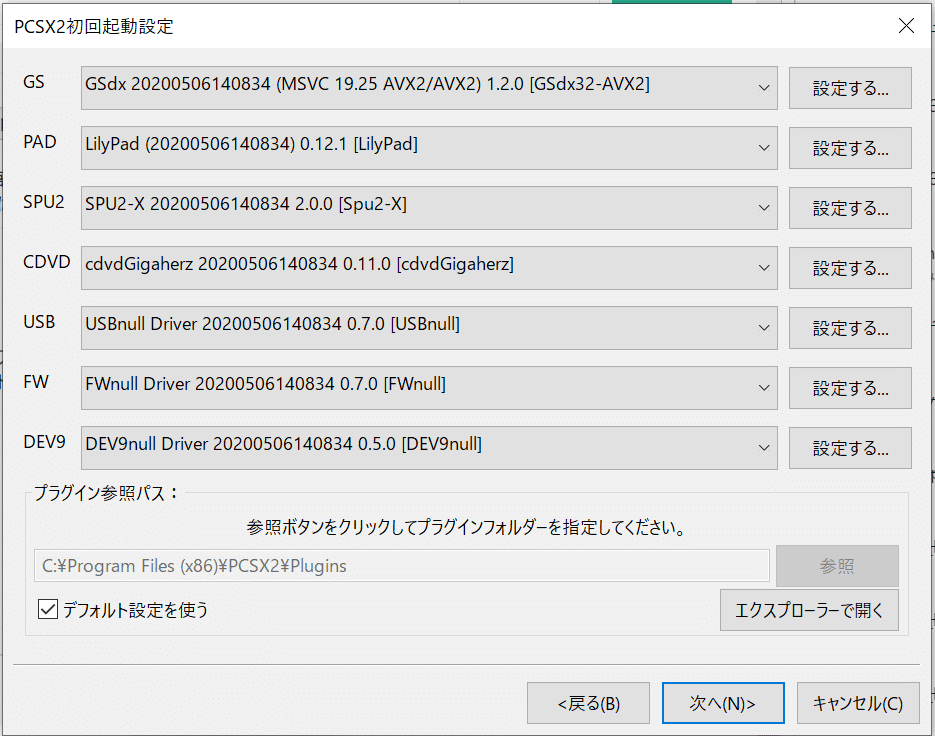
Task: Open the USBnull Driver dropdown
Action: [429, 328]
